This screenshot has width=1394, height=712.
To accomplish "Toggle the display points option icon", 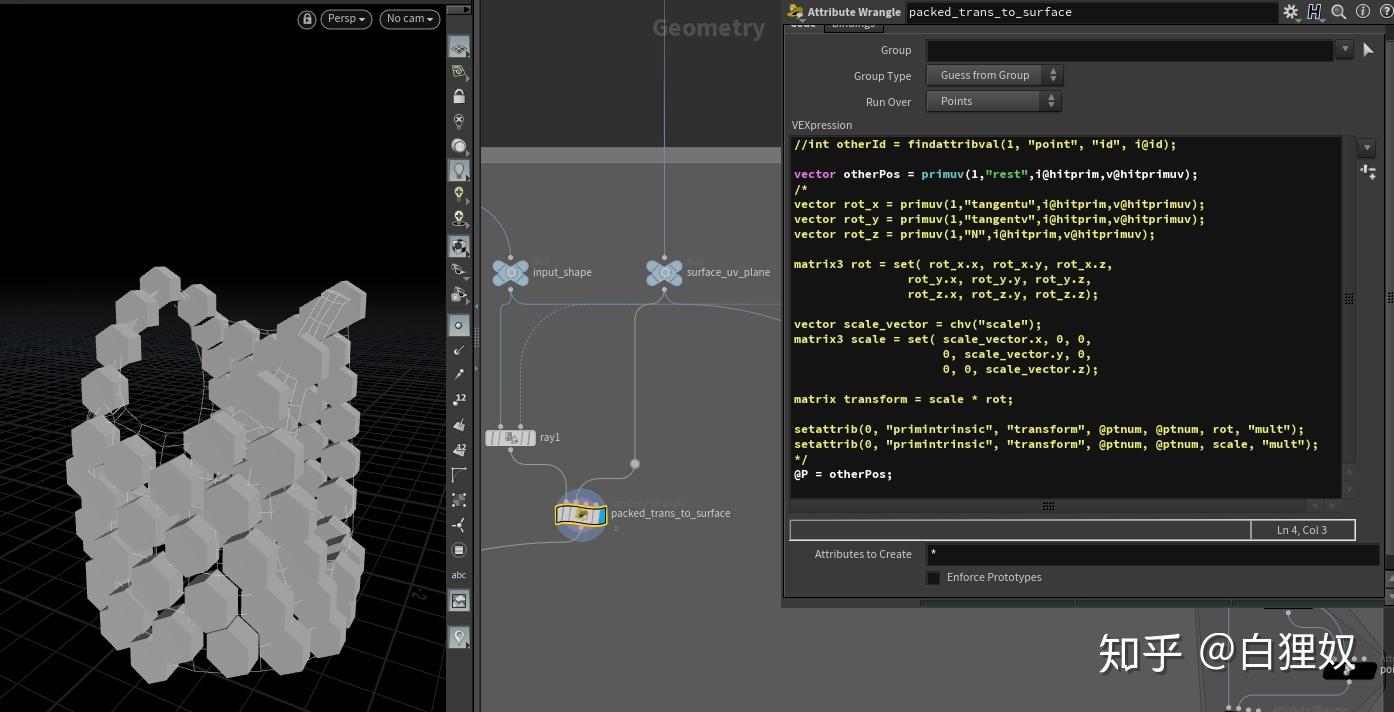I will (x=459, y=325).
